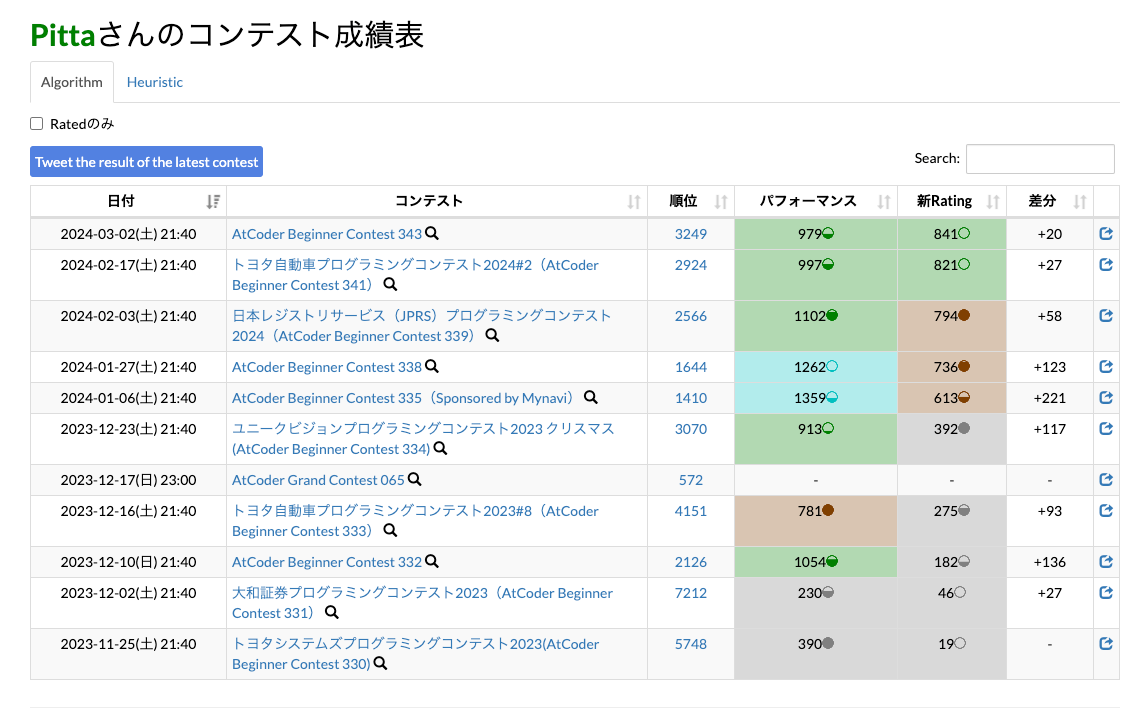Click the +221 rating difference cell
Screen dimensions: 1143x714
(x=1050, y=398)
